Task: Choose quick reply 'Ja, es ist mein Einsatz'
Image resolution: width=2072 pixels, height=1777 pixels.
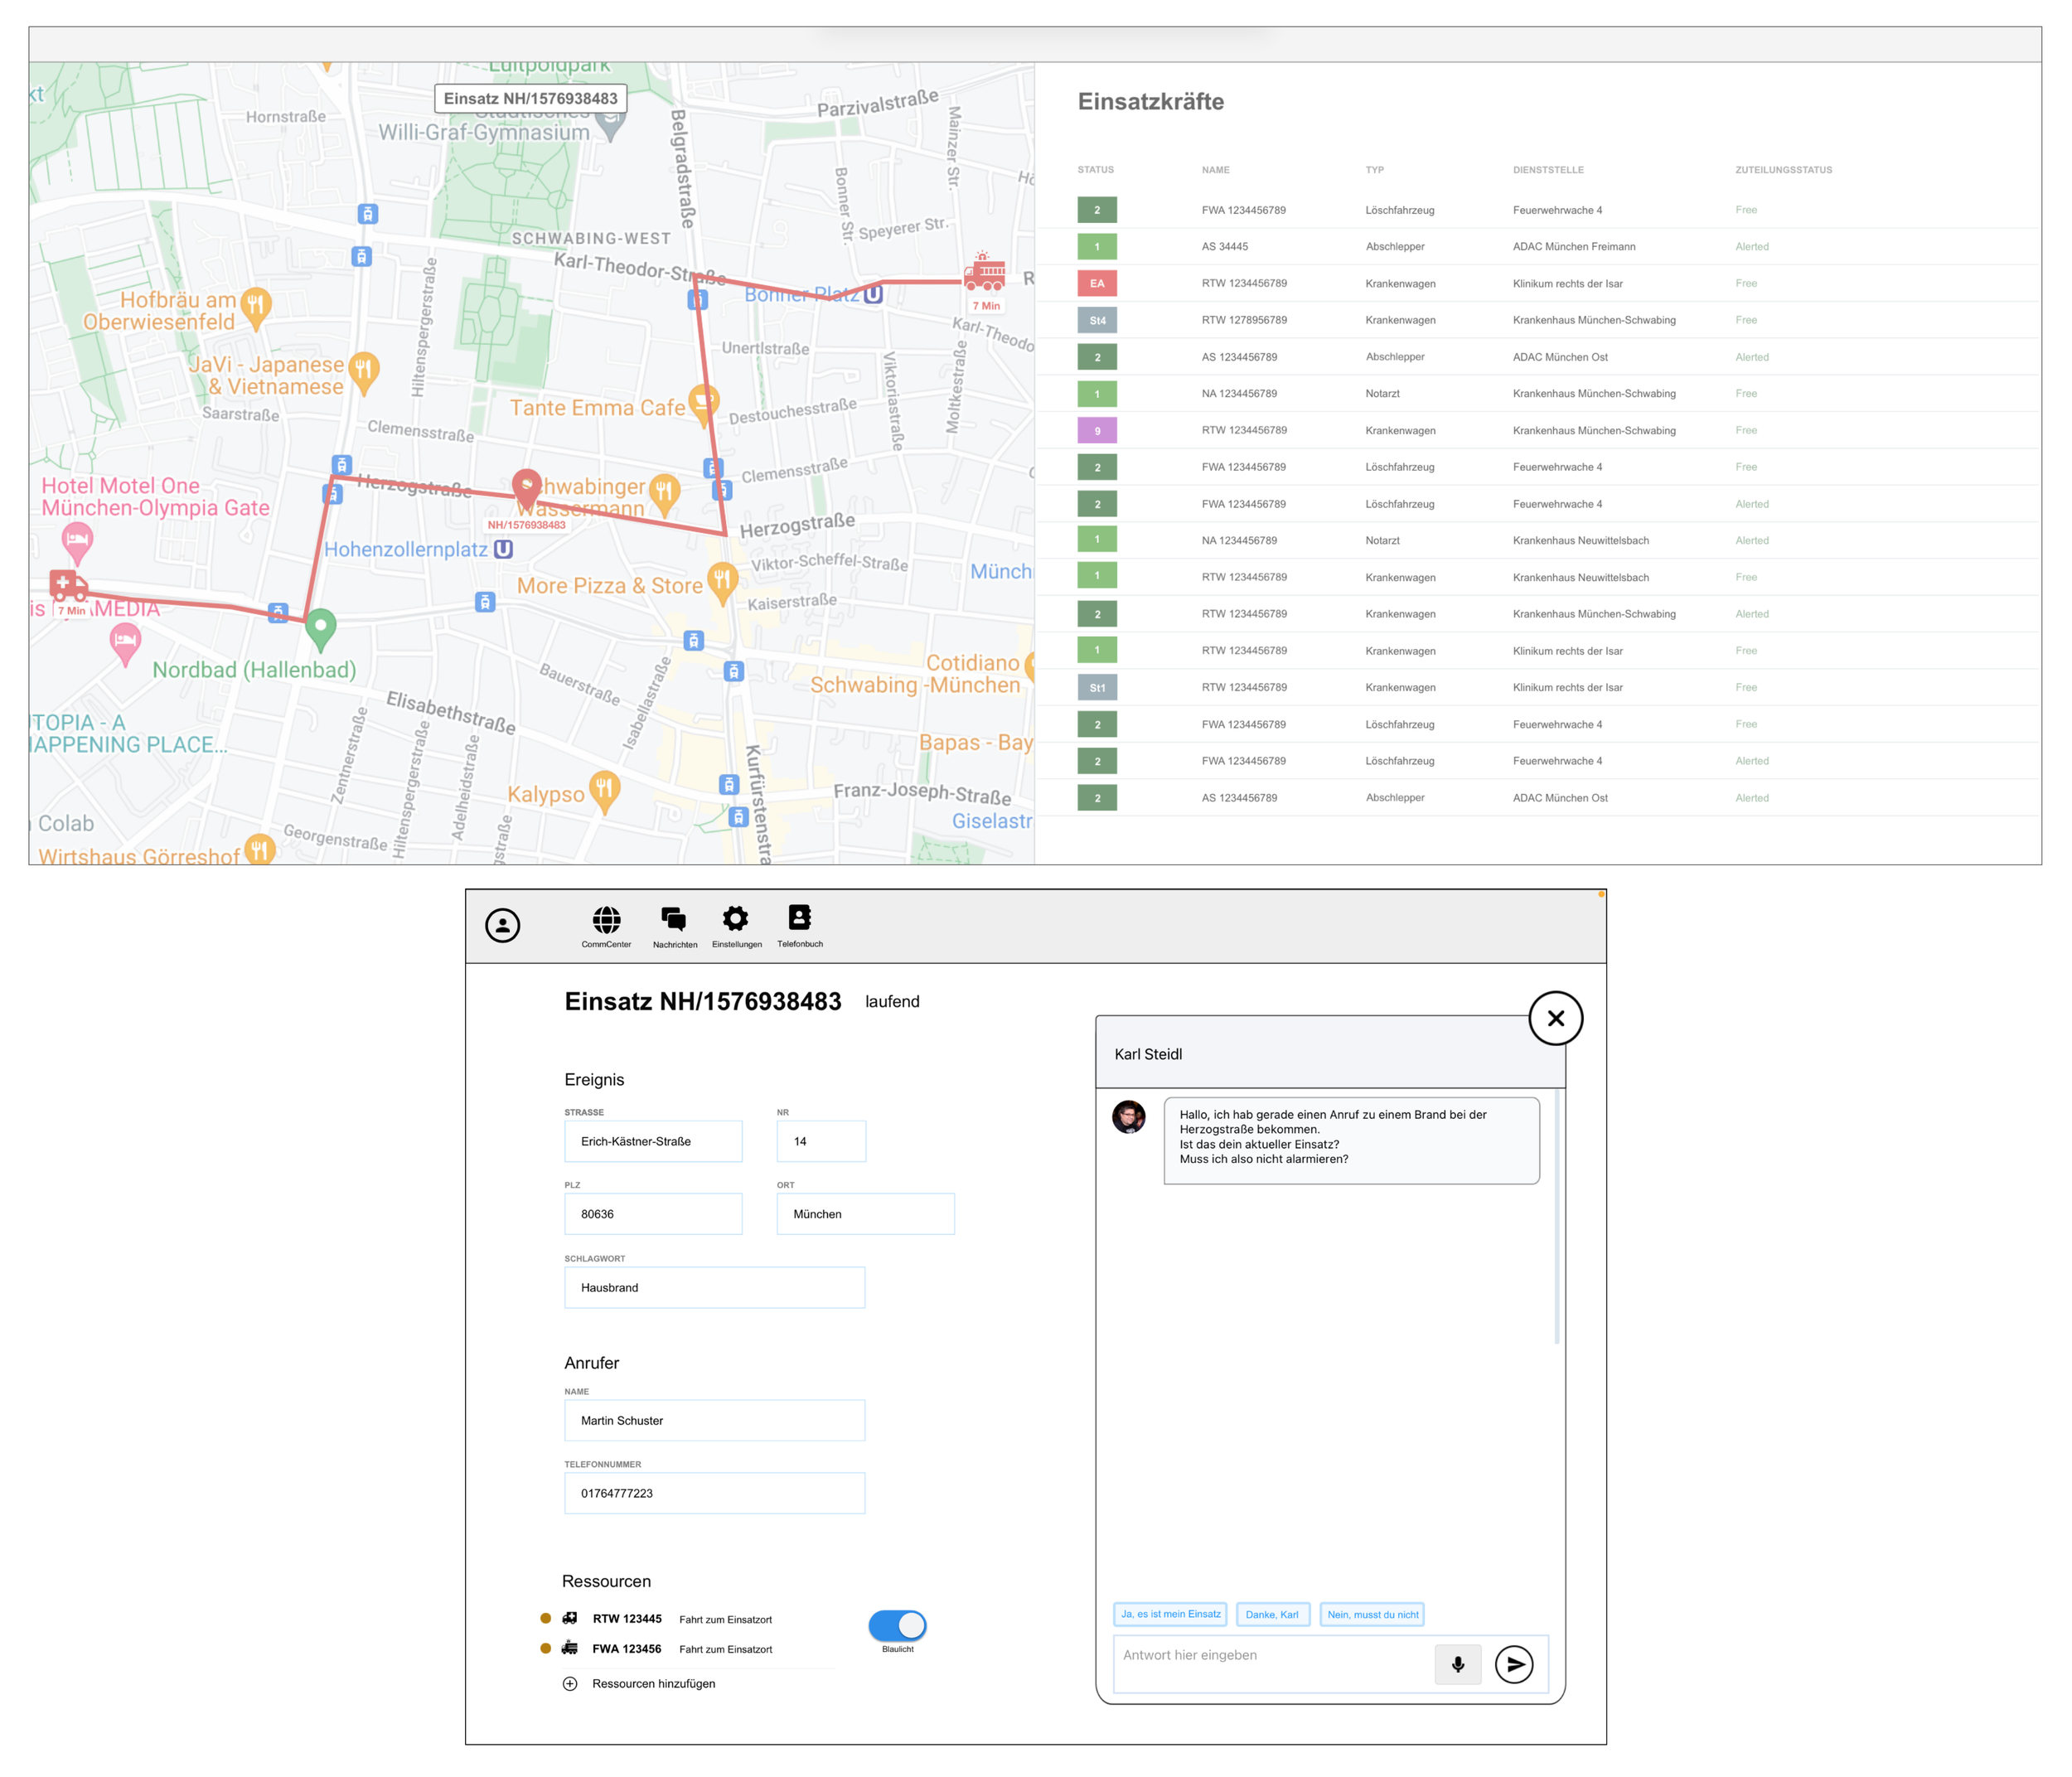Action: coord(1170,1614)
